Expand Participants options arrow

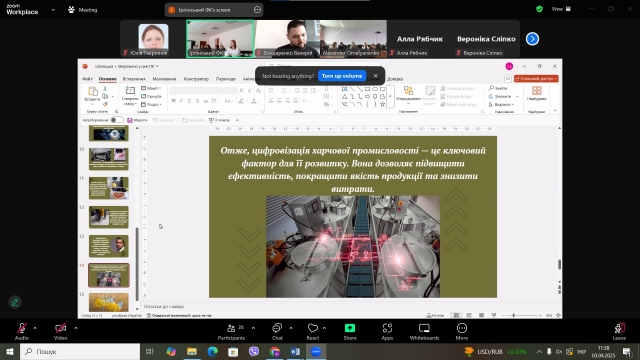[x=253, y=328]
